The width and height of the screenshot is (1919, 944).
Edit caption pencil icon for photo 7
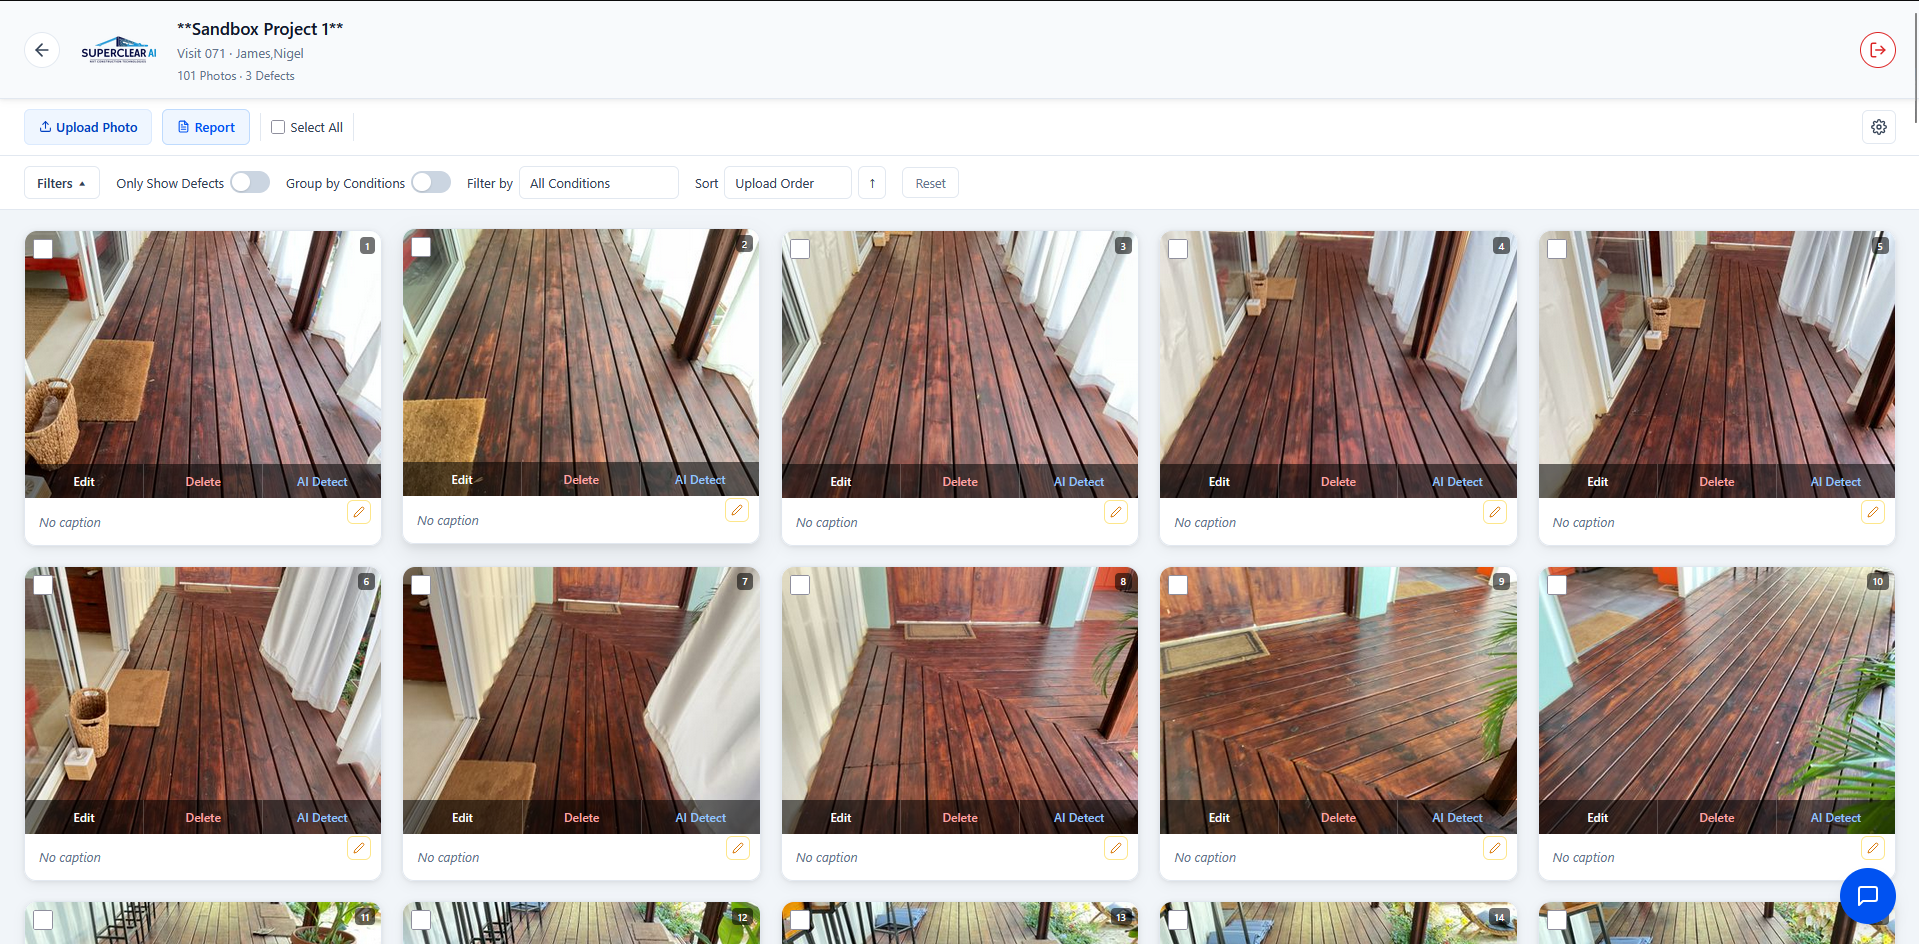coord(737,848)
